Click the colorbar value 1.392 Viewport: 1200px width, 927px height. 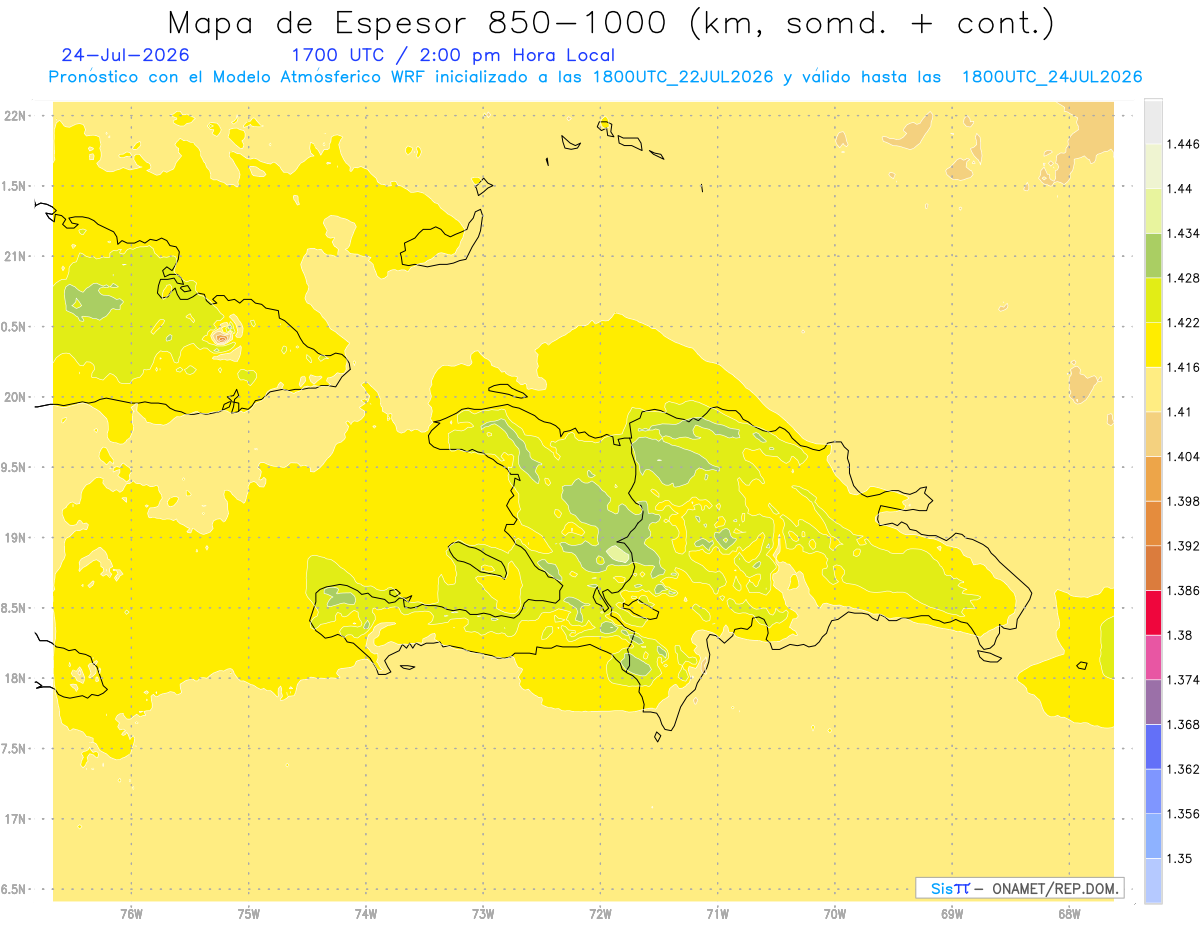tap(1184, 546)
